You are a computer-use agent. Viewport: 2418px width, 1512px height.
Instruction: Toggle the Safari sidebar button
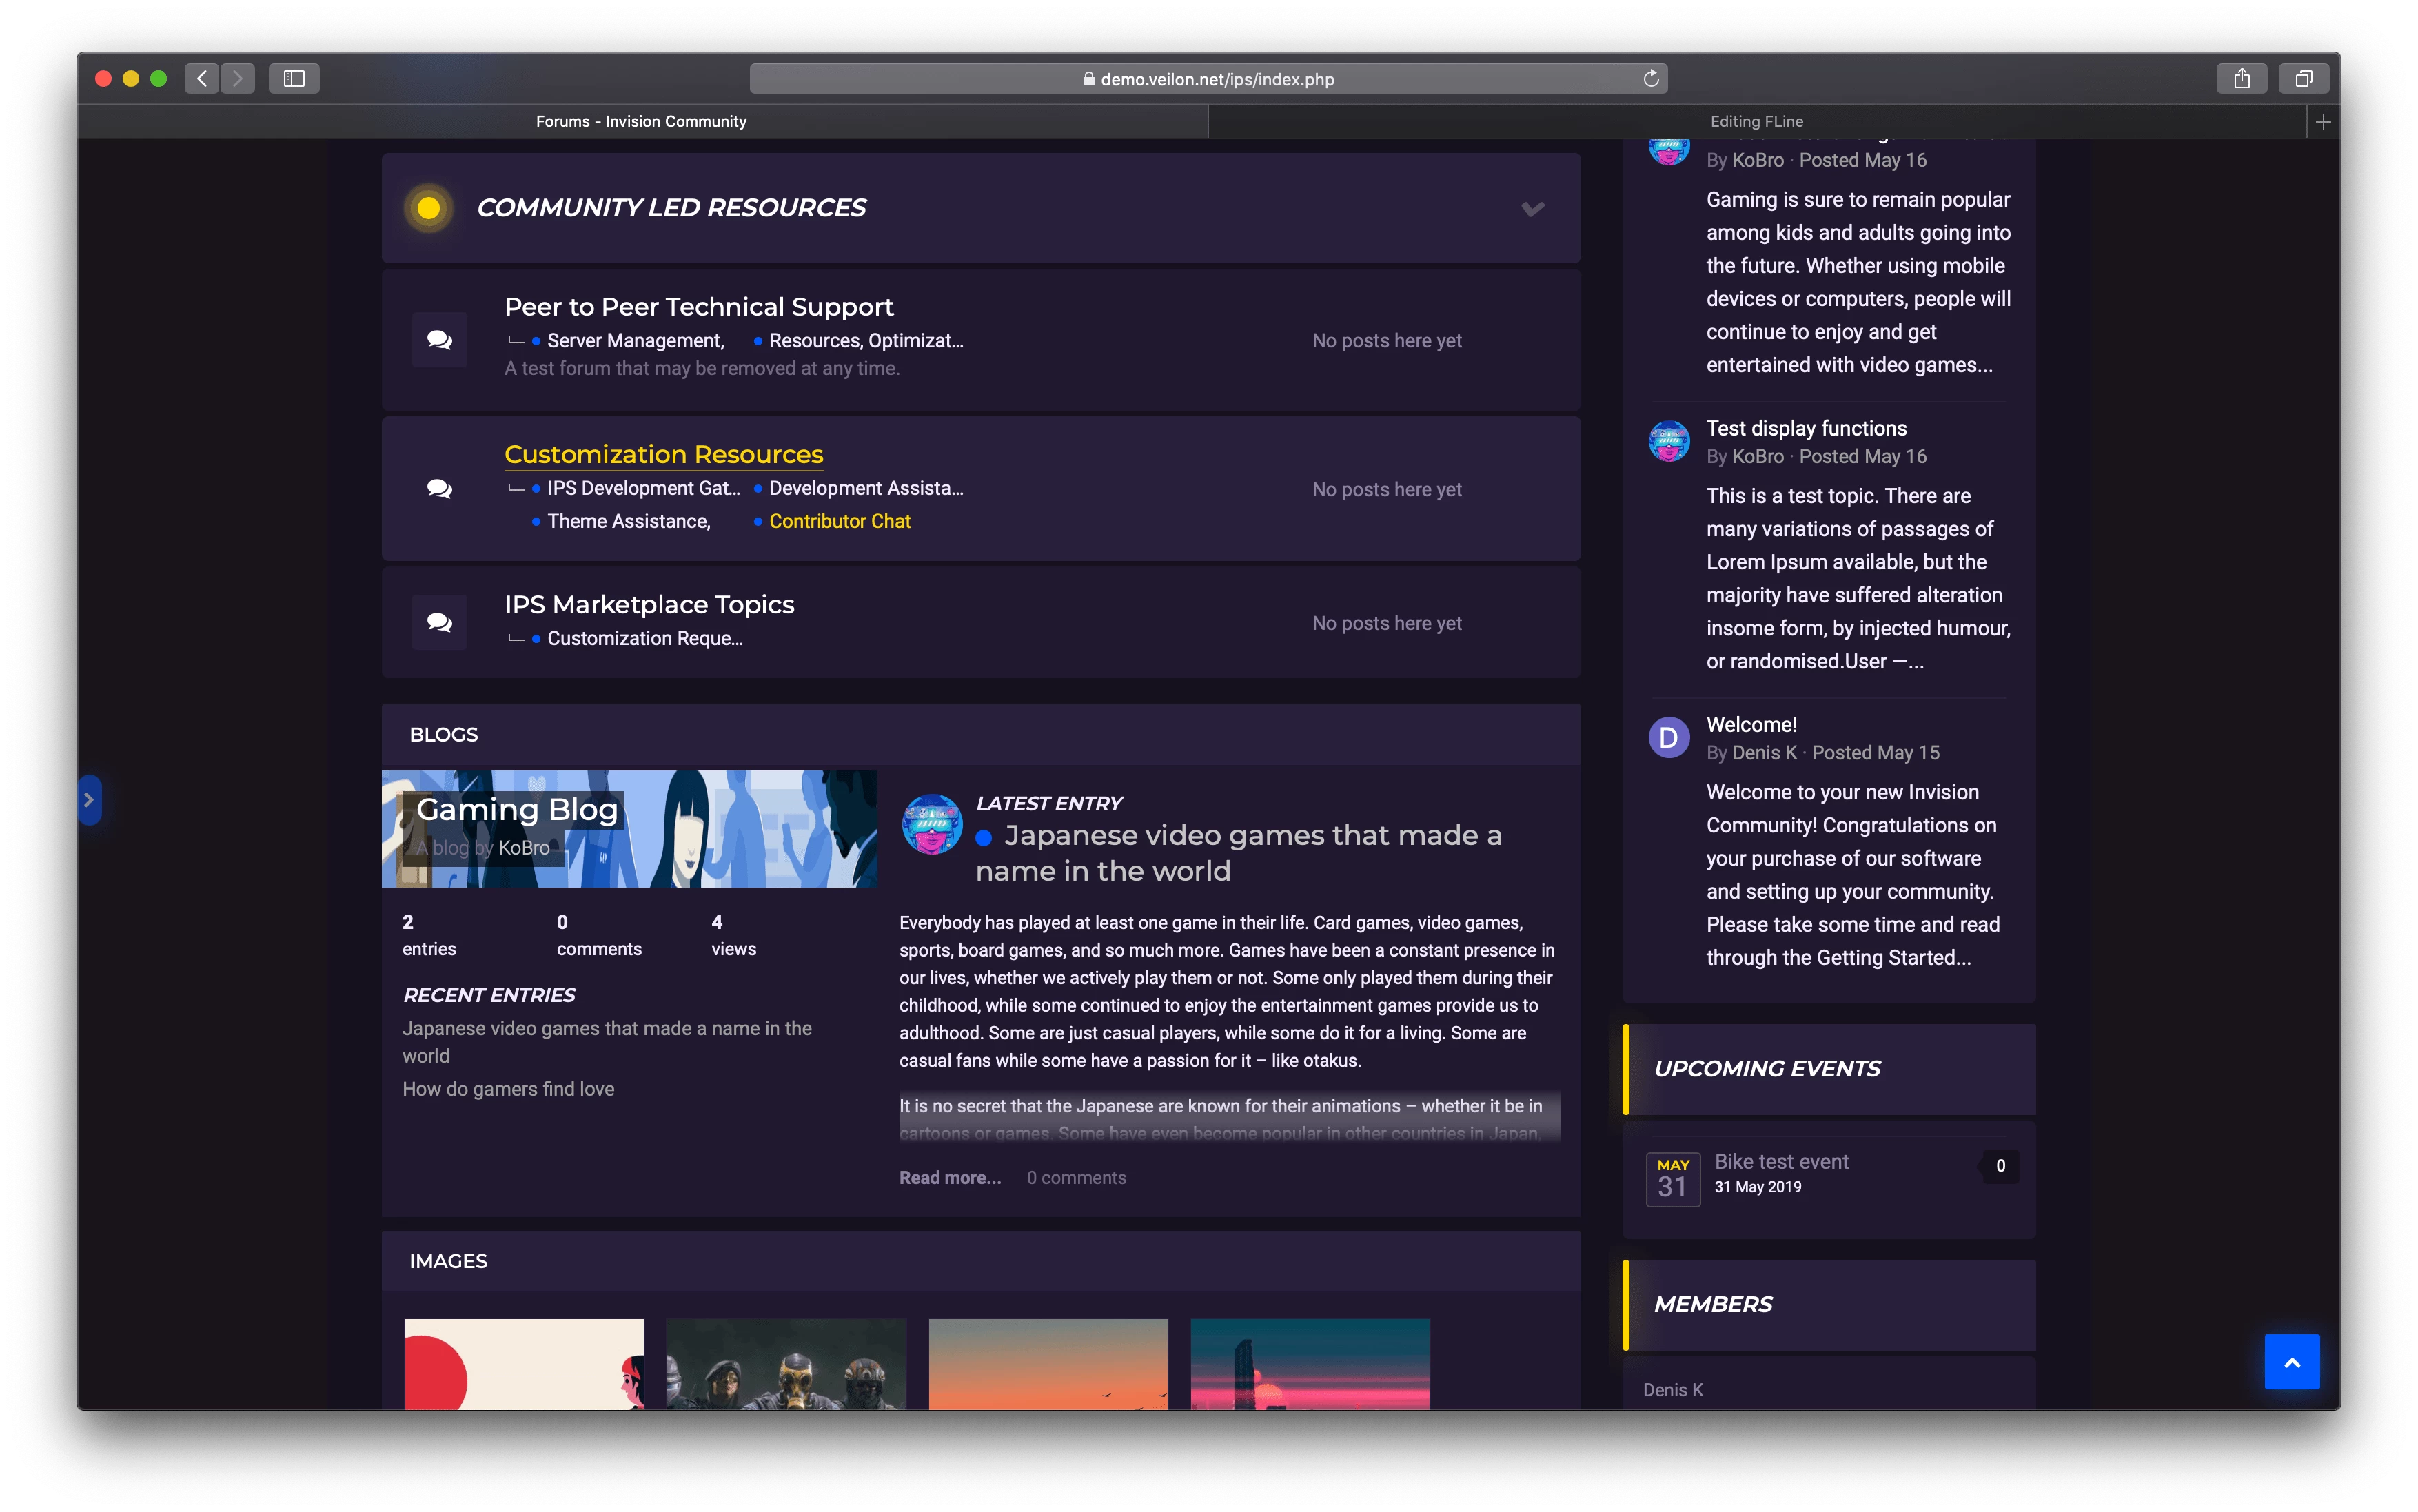coord(294,78)
